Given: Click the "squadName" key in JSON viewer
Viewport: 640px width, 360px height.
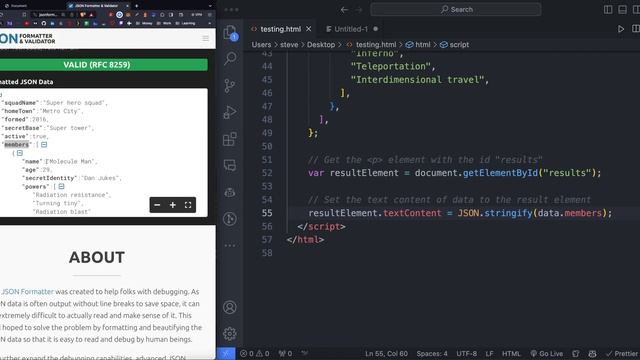Looking at the screenshot, I should [x=20, y=103].
